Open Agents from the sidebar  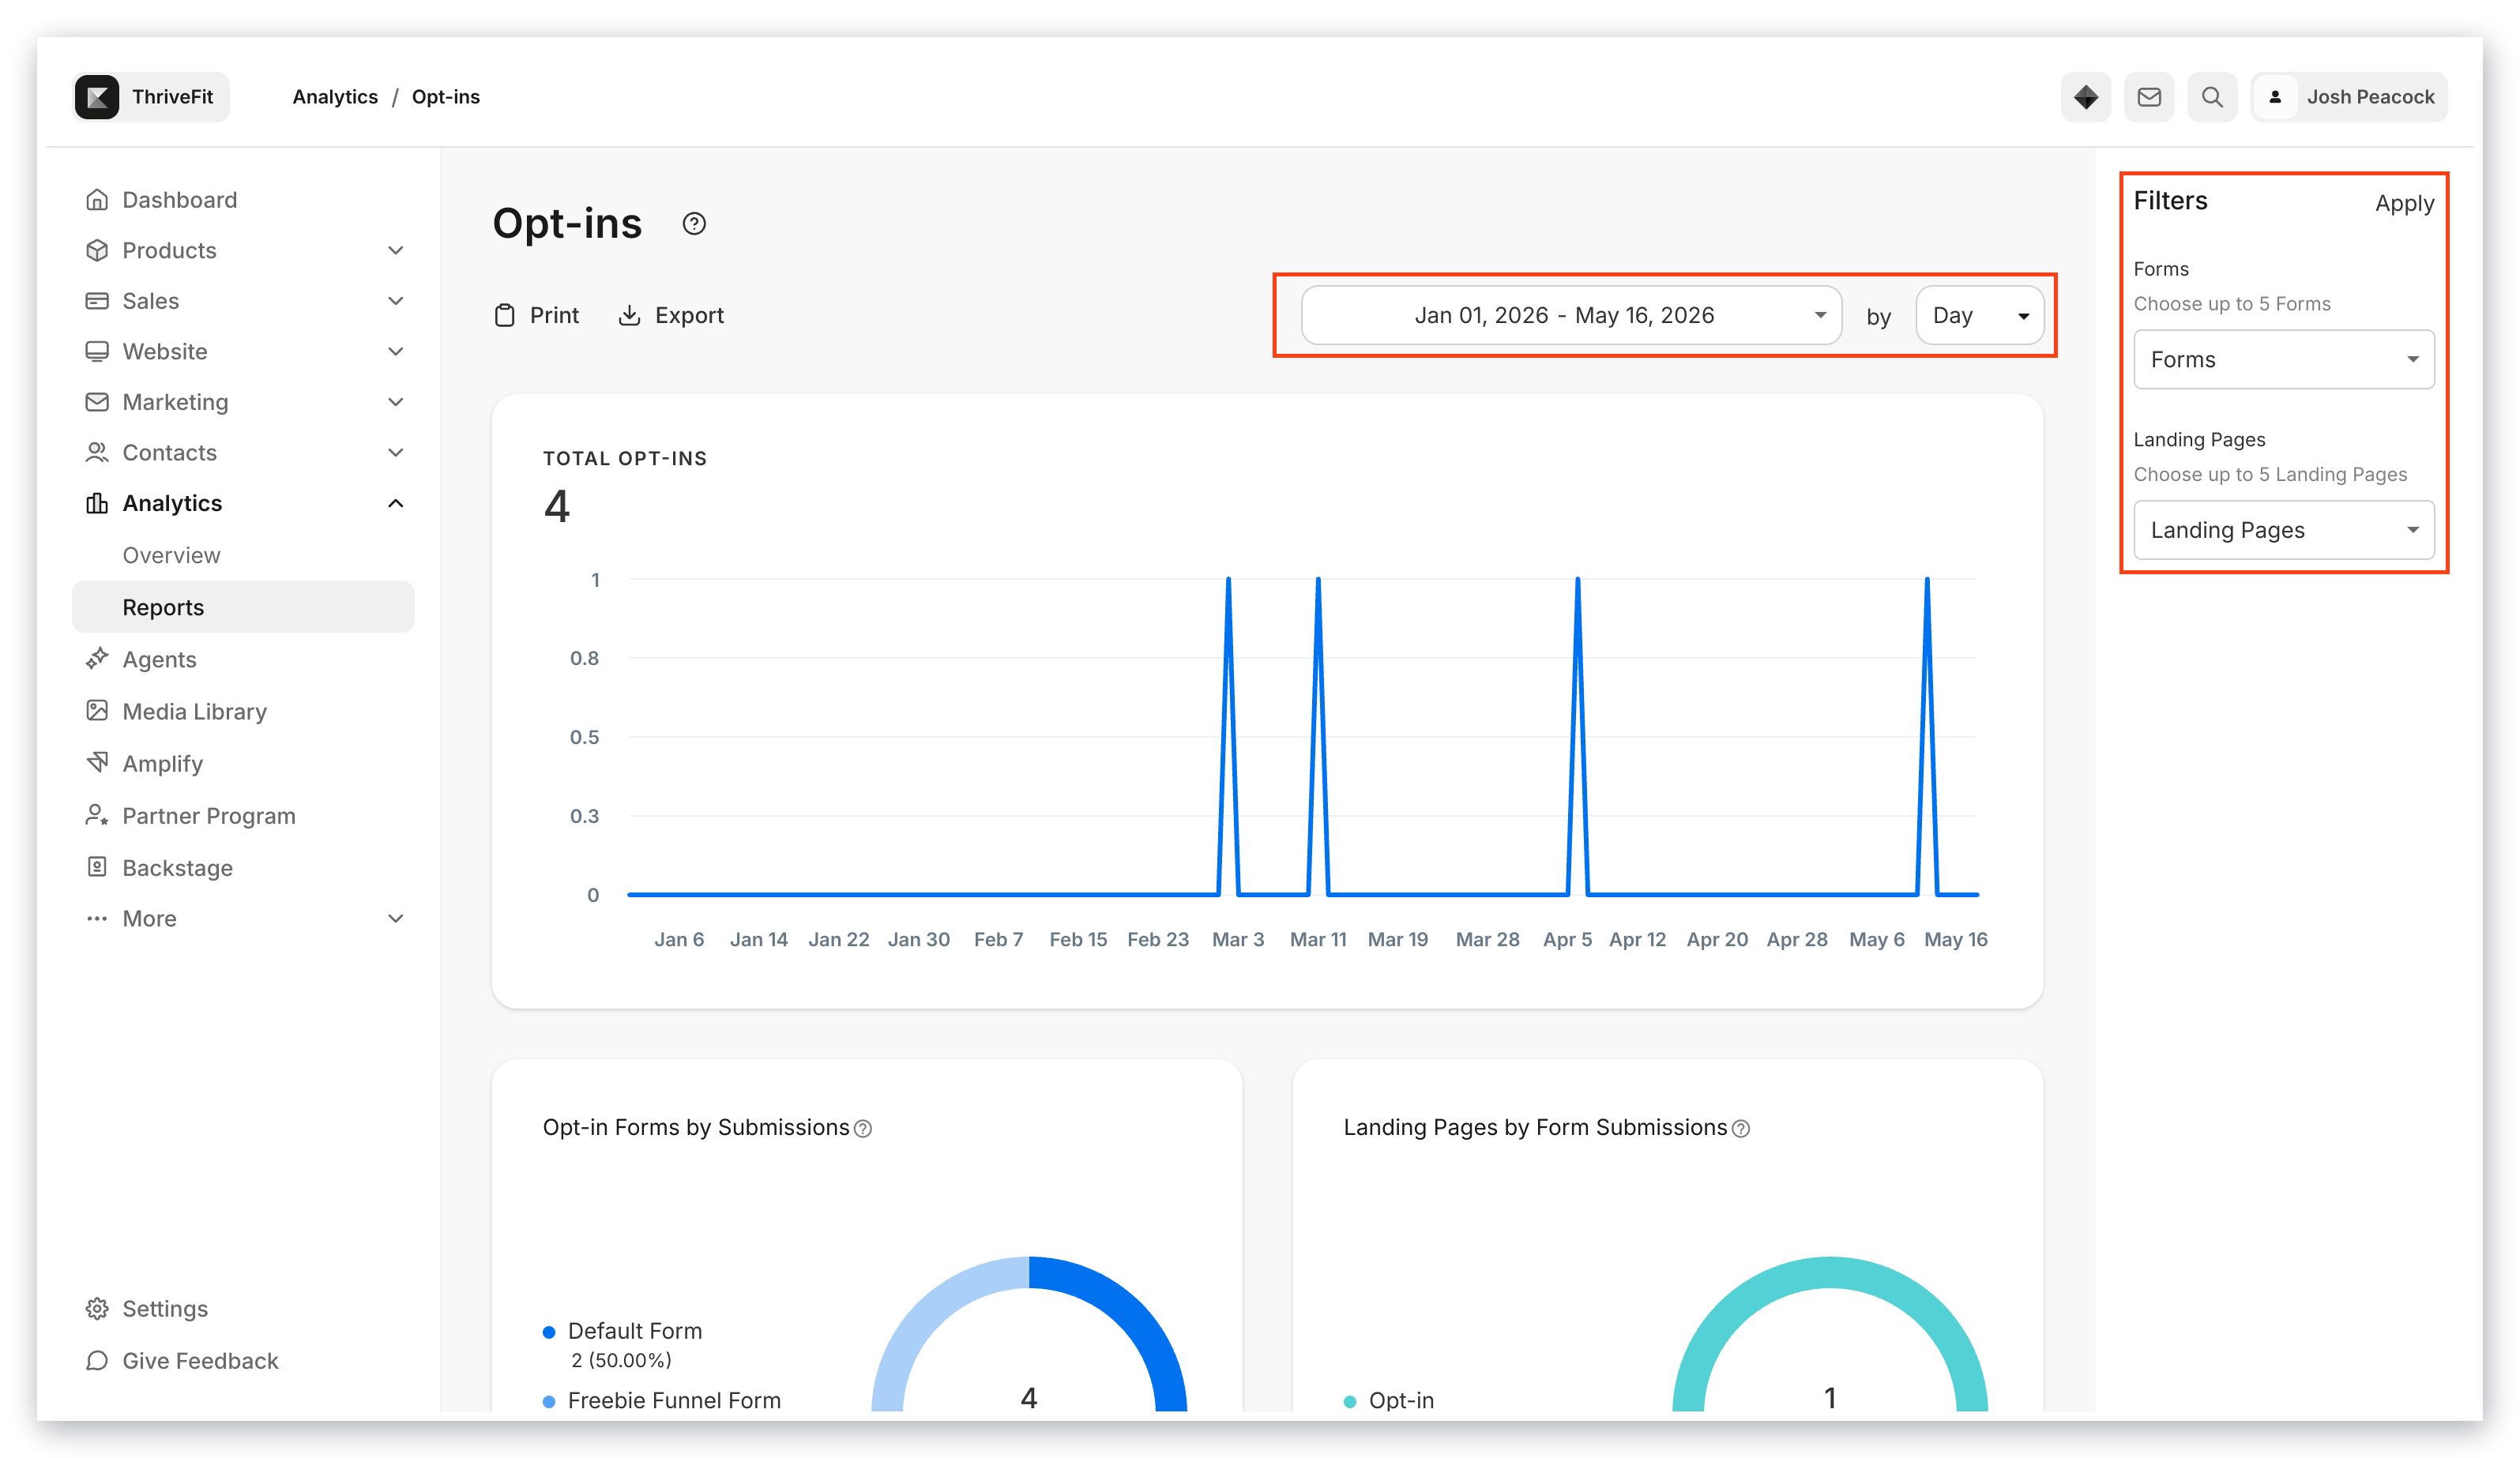tap(159, 659)
